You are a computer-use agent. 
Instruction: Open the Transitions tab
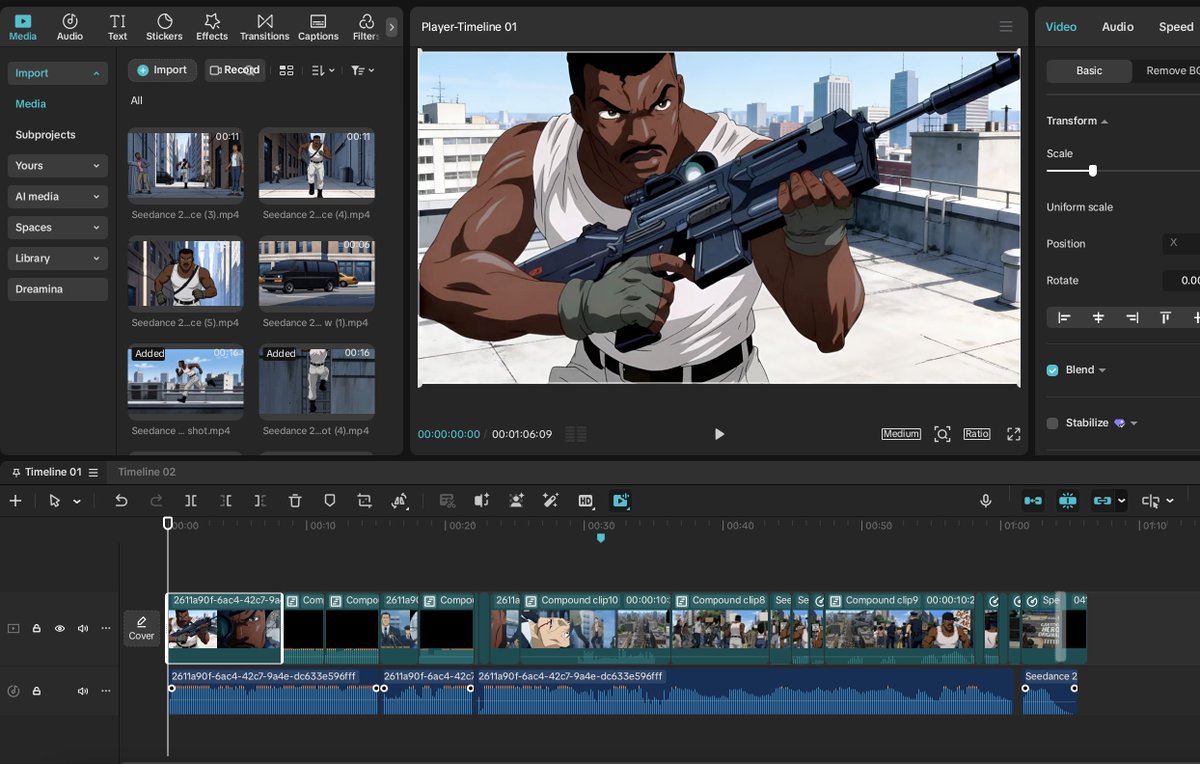point(264,27)
